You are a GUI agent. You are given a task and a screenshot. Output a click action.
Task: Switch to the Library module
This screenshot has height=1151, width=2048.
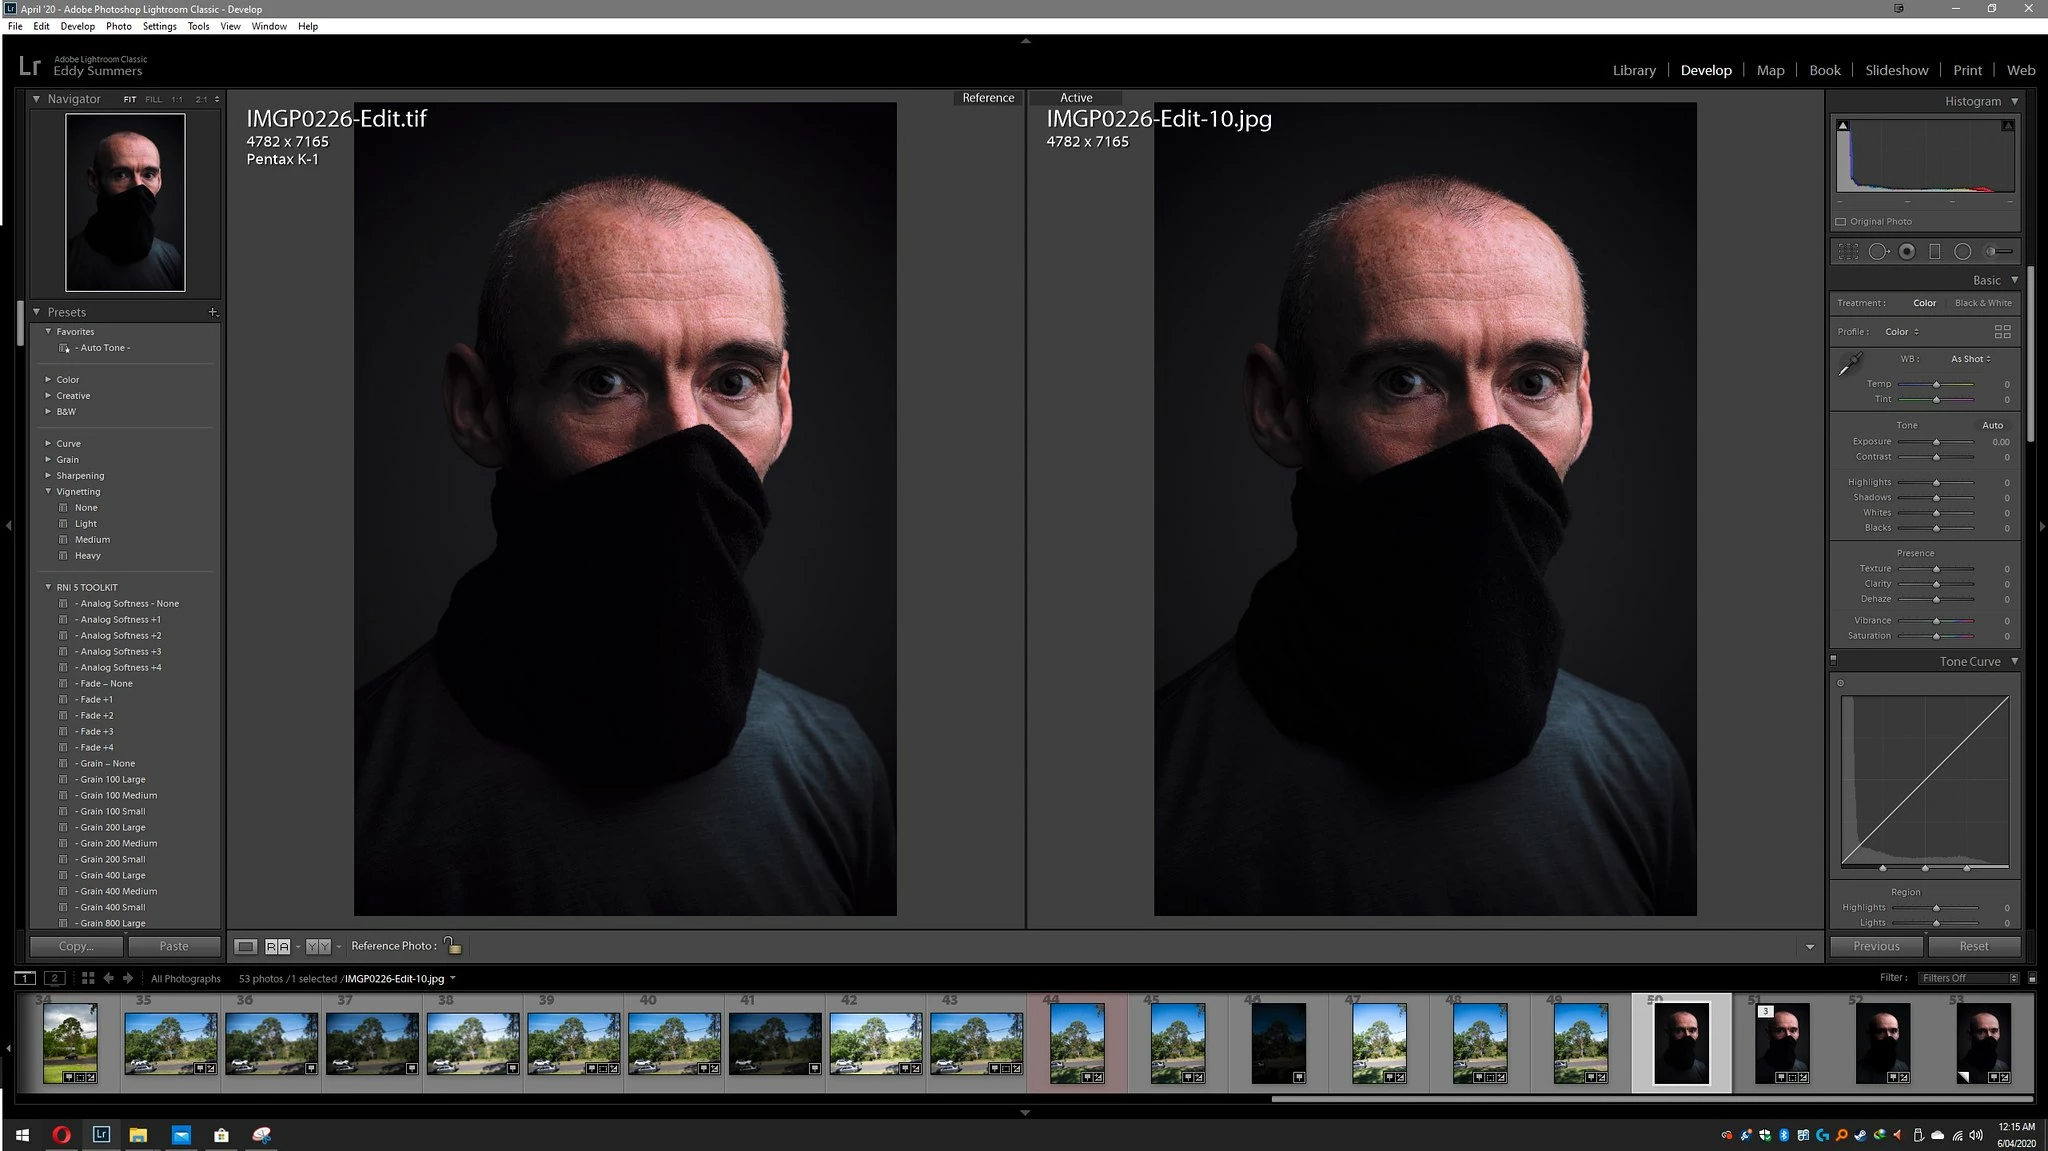pos(1634,70)
